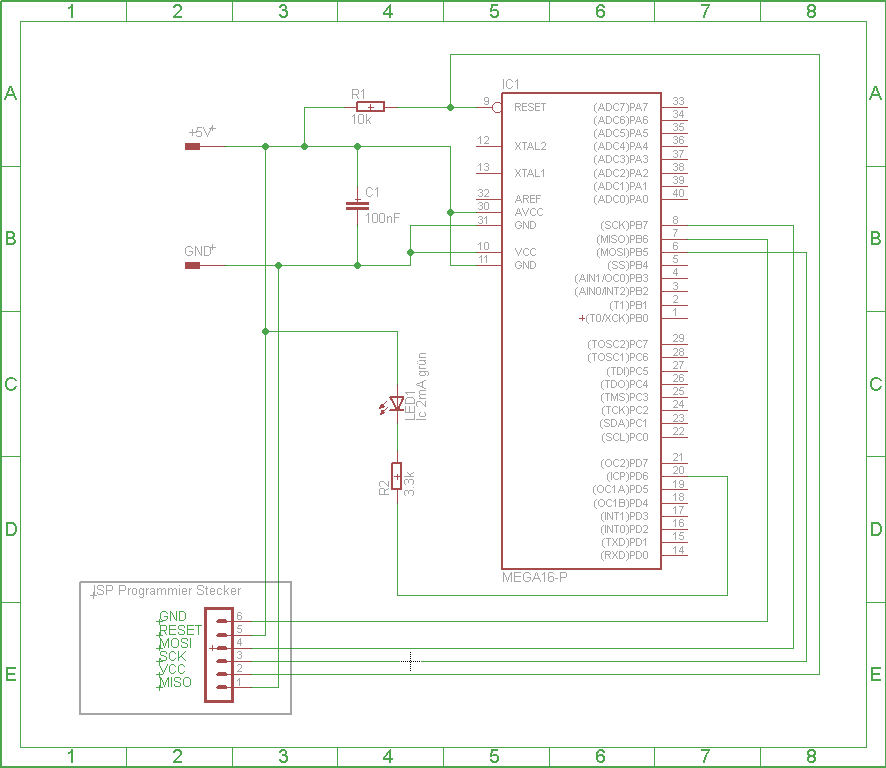Click the (SCK)PB7 pin label

[x=624, y=225]
